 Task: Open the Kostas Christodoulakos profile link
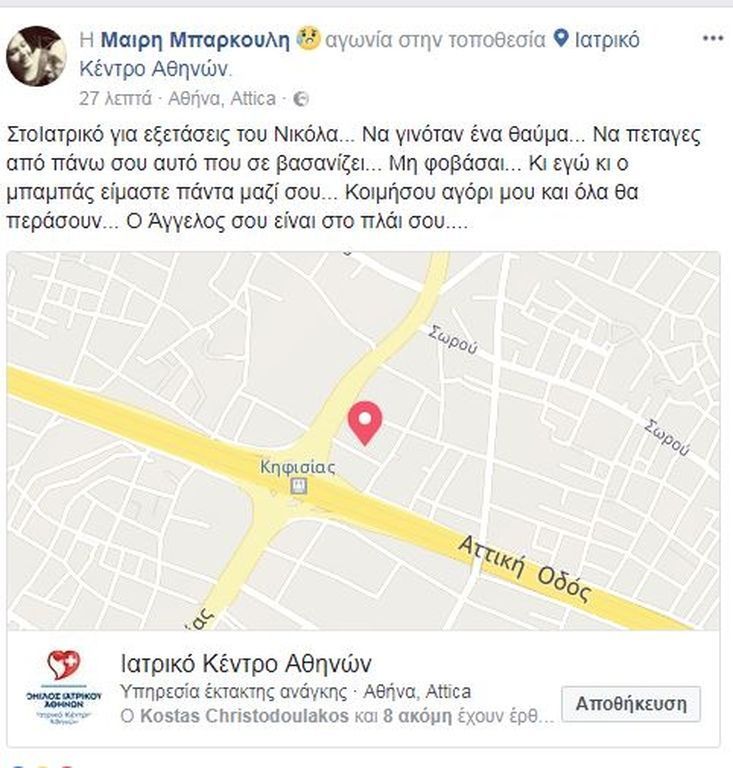tap(244, 716)
